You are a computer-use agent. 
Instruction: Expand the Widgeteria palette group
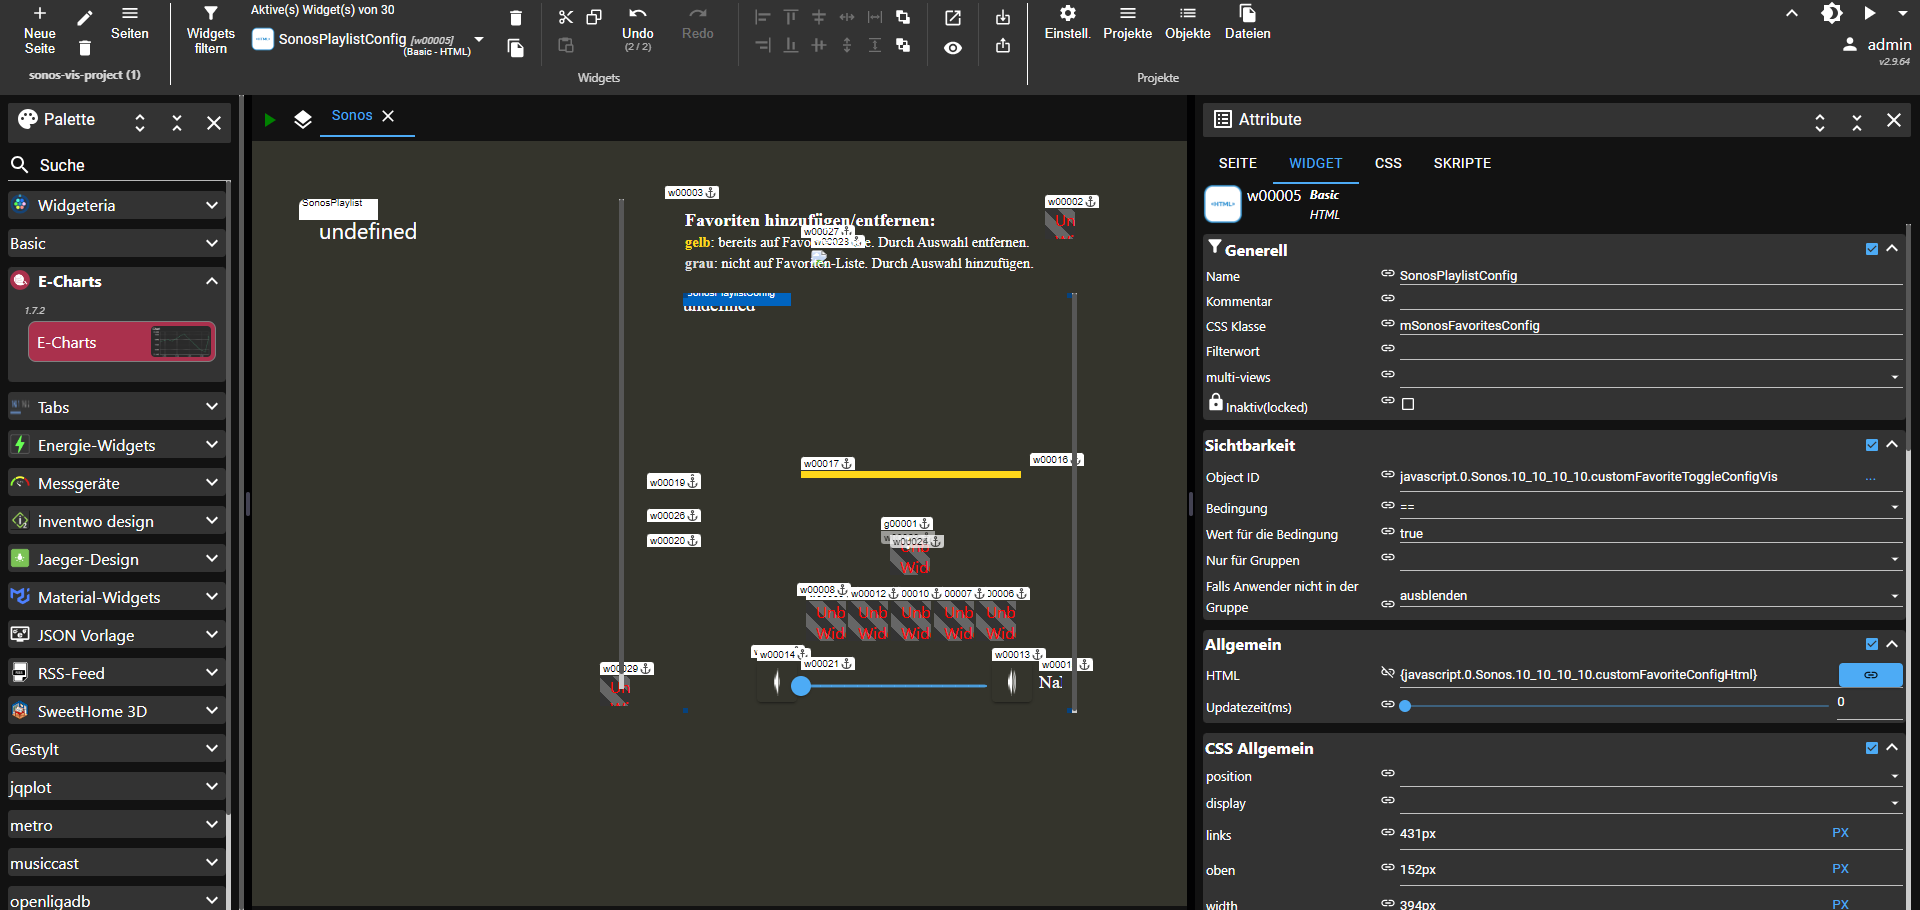[211, 205]
